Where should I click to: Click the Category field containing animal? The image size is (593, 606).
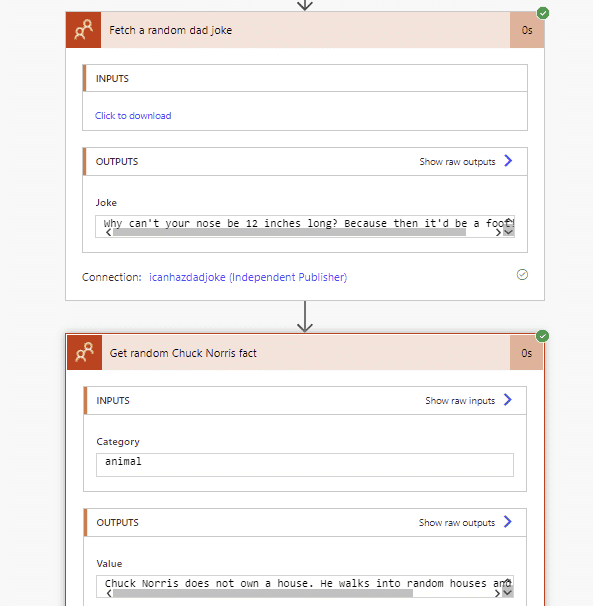(x=305, y=465)
